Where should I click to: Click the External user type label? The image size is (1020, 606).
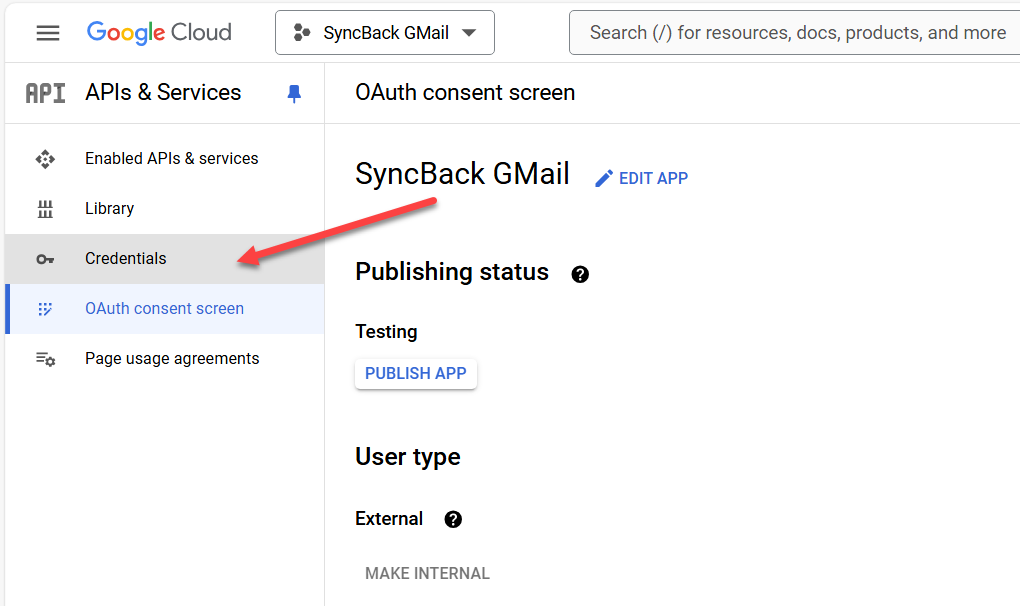389,519
